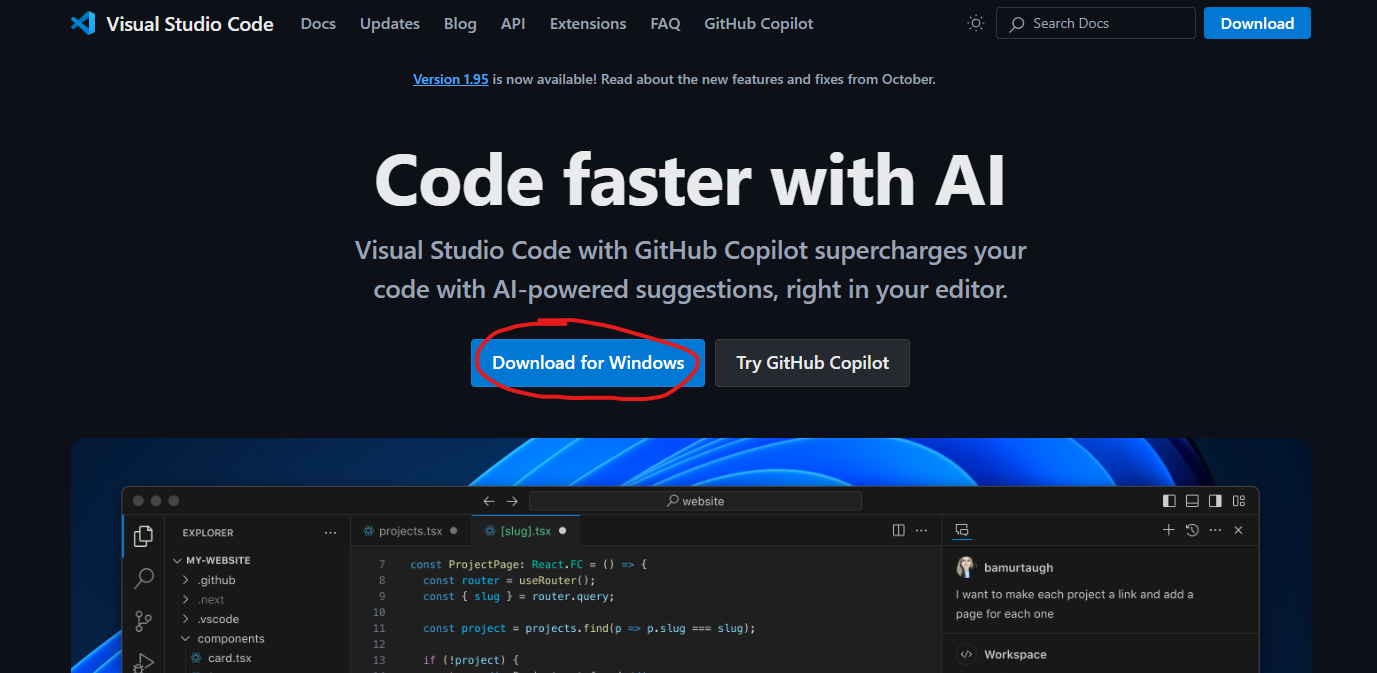The height and width of the screenshot is (673, 1377).
Task: Open the Extensions navigation link
Action: pyautogui.click(x=588, y=23)
